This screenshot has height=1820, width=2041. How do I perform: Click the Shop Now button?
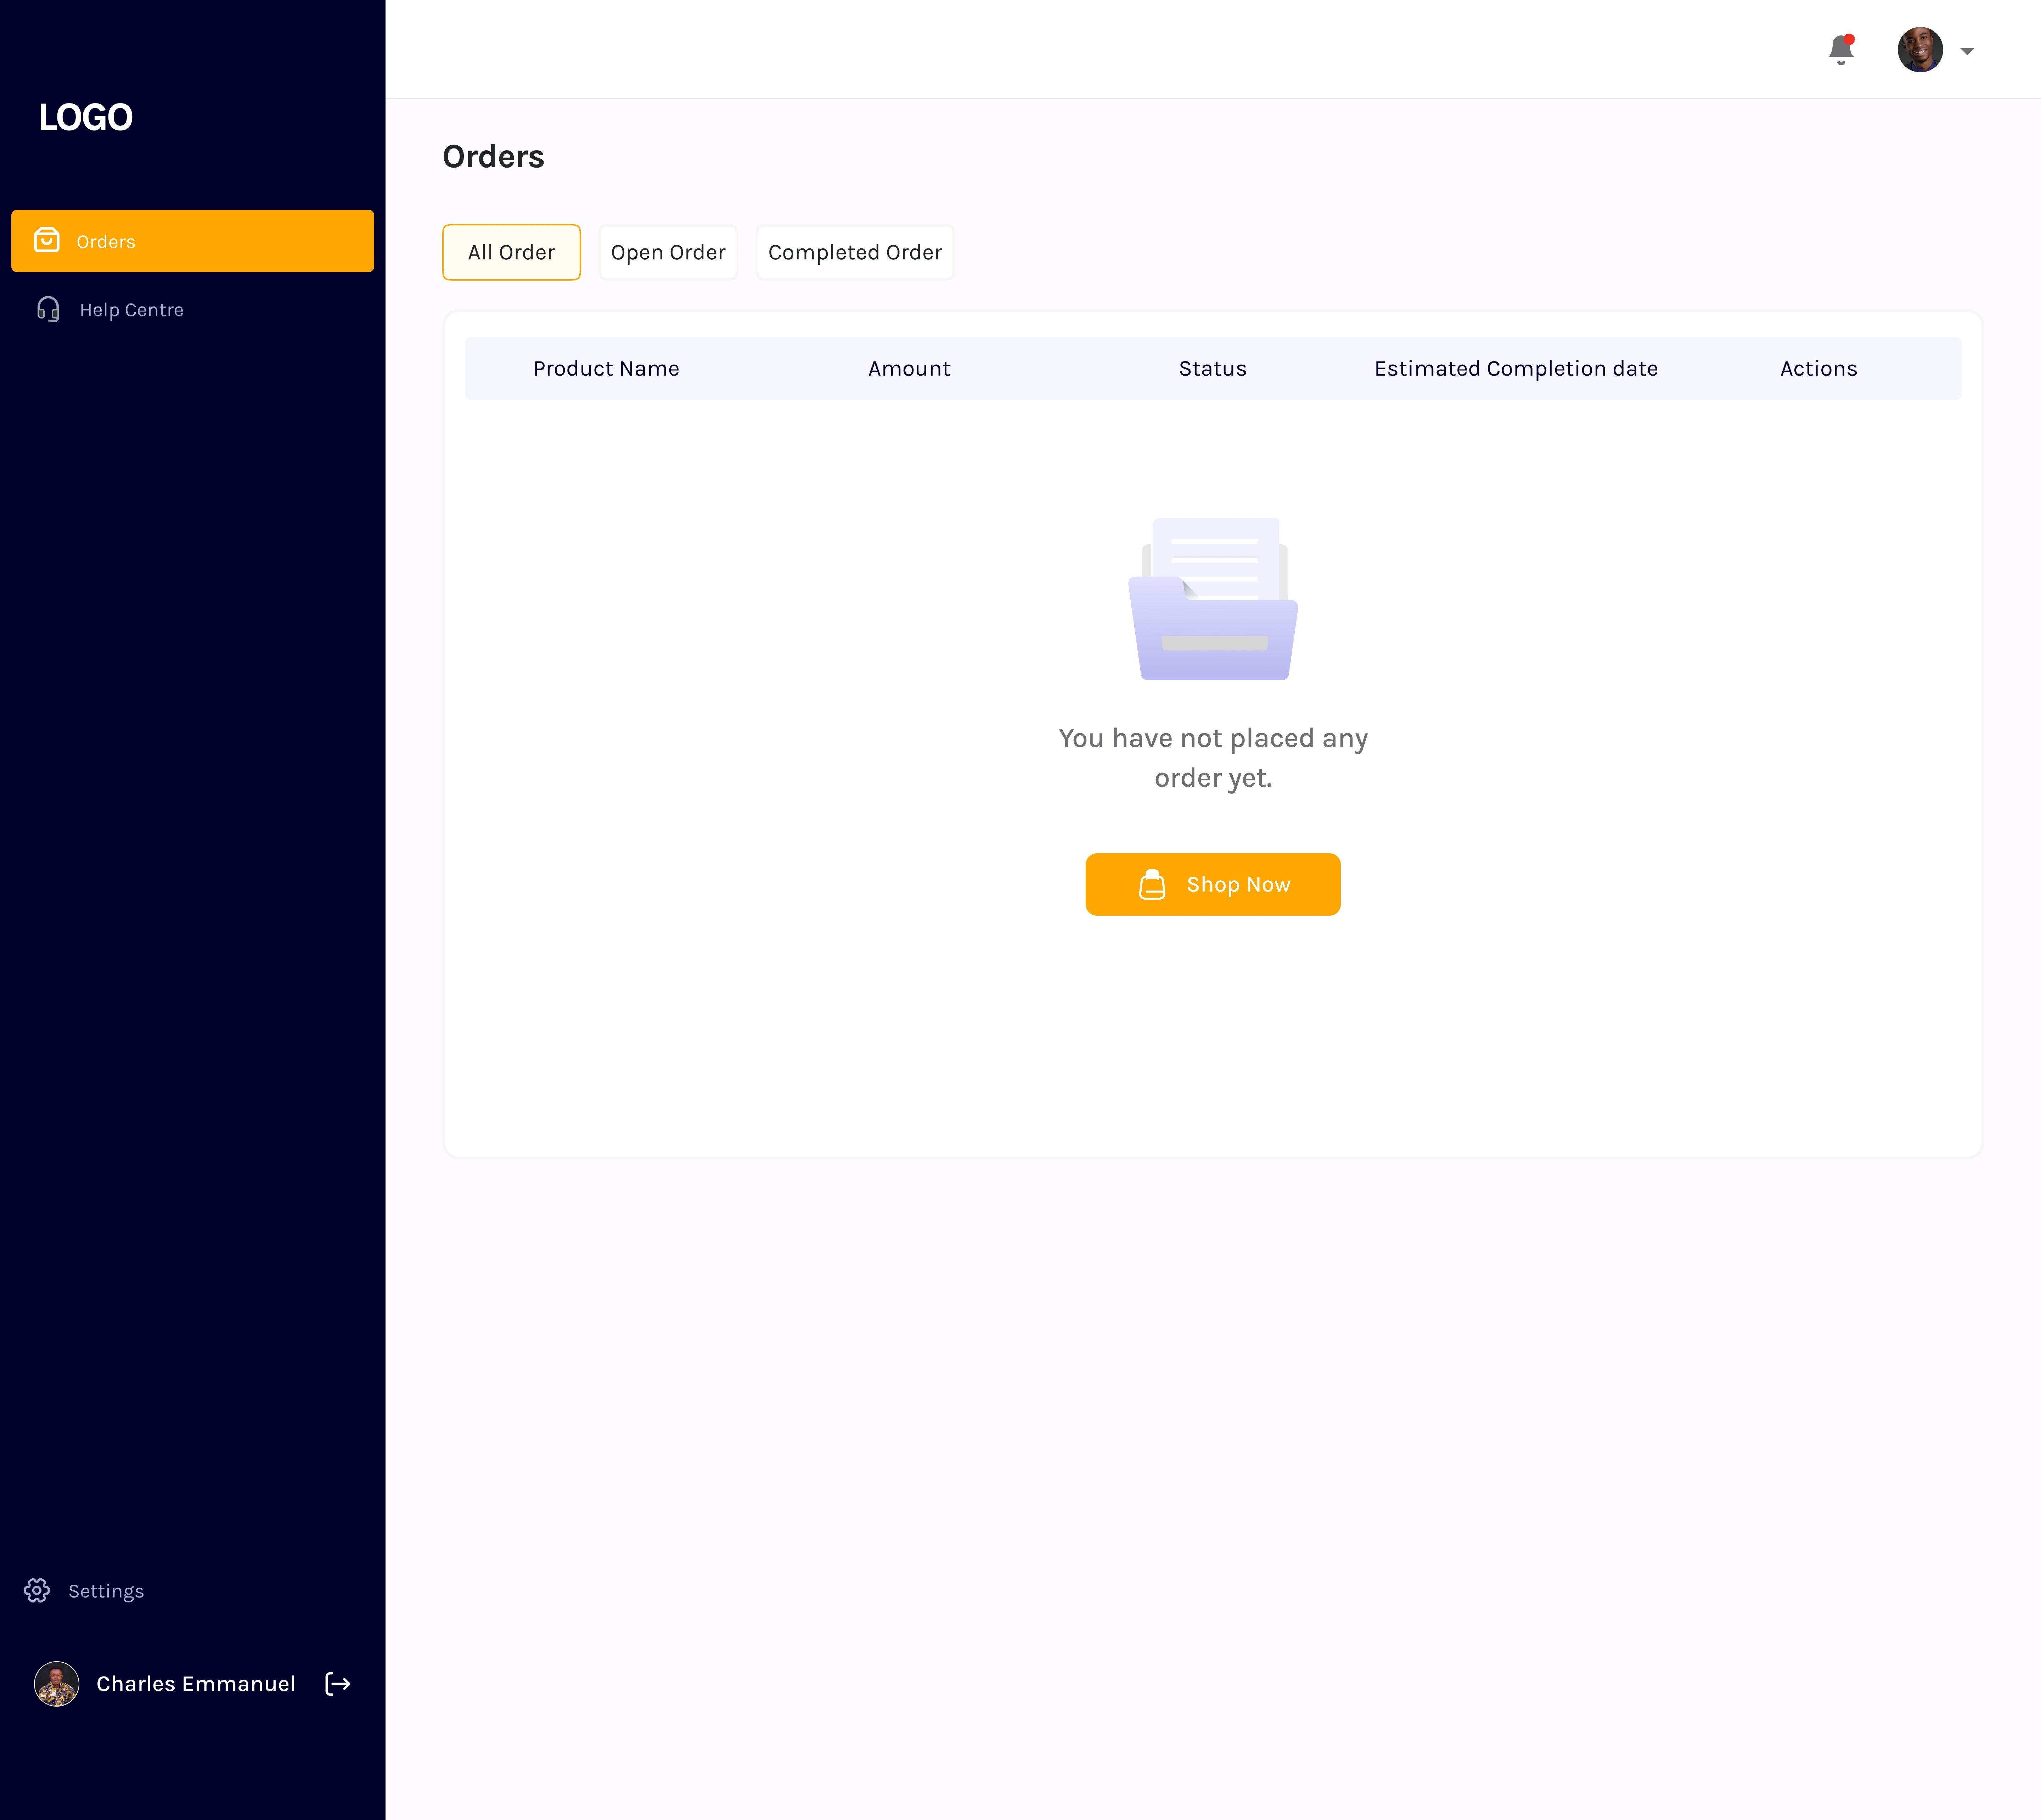pos(1213,884)
